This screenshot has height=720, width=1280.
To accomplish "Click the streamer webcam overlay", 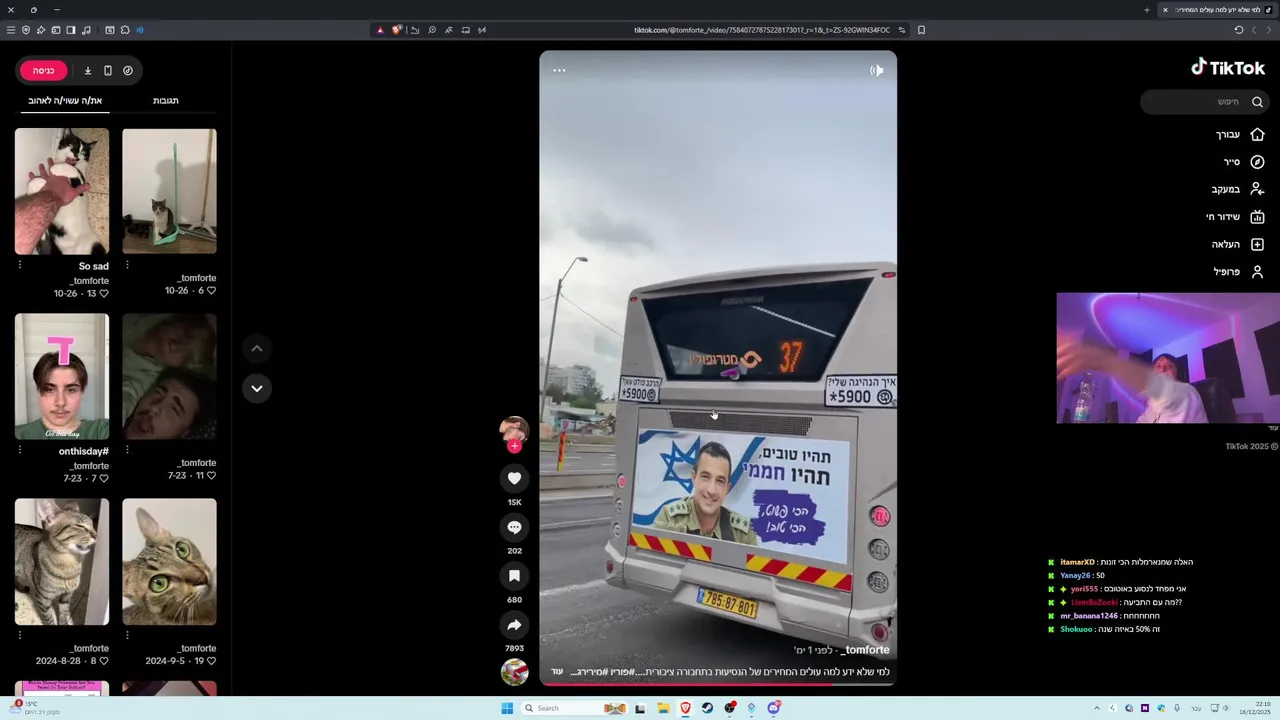I will click(1168, 358).
